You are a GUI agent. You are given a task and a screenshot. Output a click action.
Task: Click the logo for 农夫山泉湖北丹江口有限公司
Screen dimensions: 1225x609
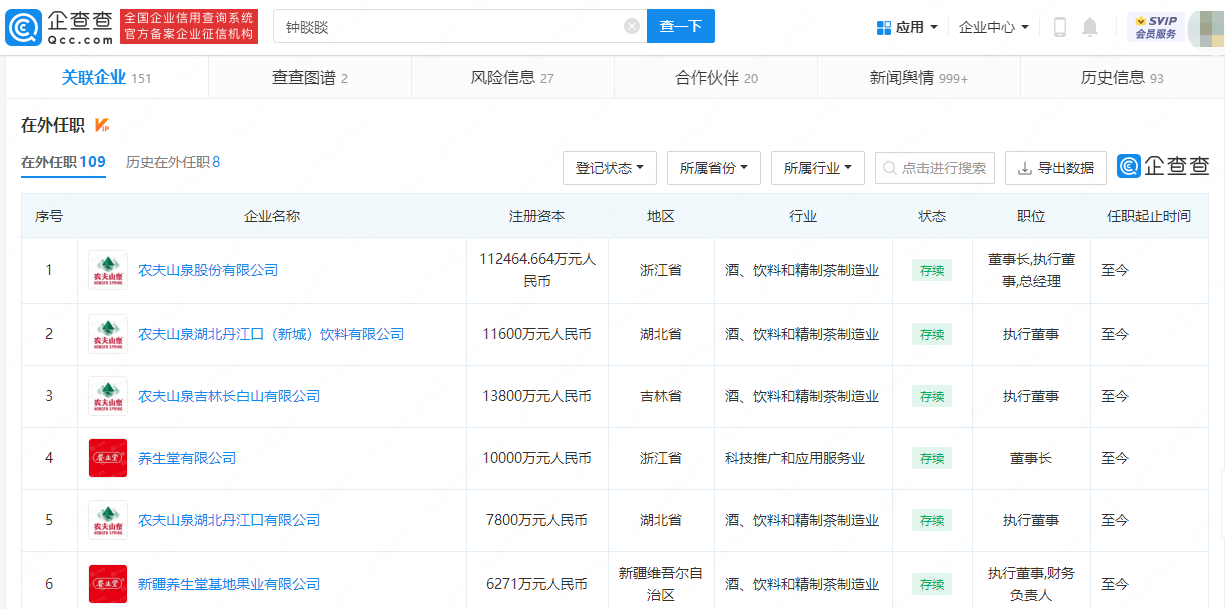point(108,520)
